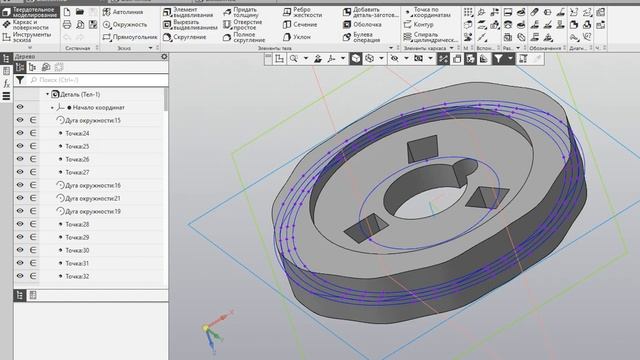Image resolution: width=640 pixels, height=360 pixels.
Task: Add a Ребро жесткости rib
Action: coord(302,12)
